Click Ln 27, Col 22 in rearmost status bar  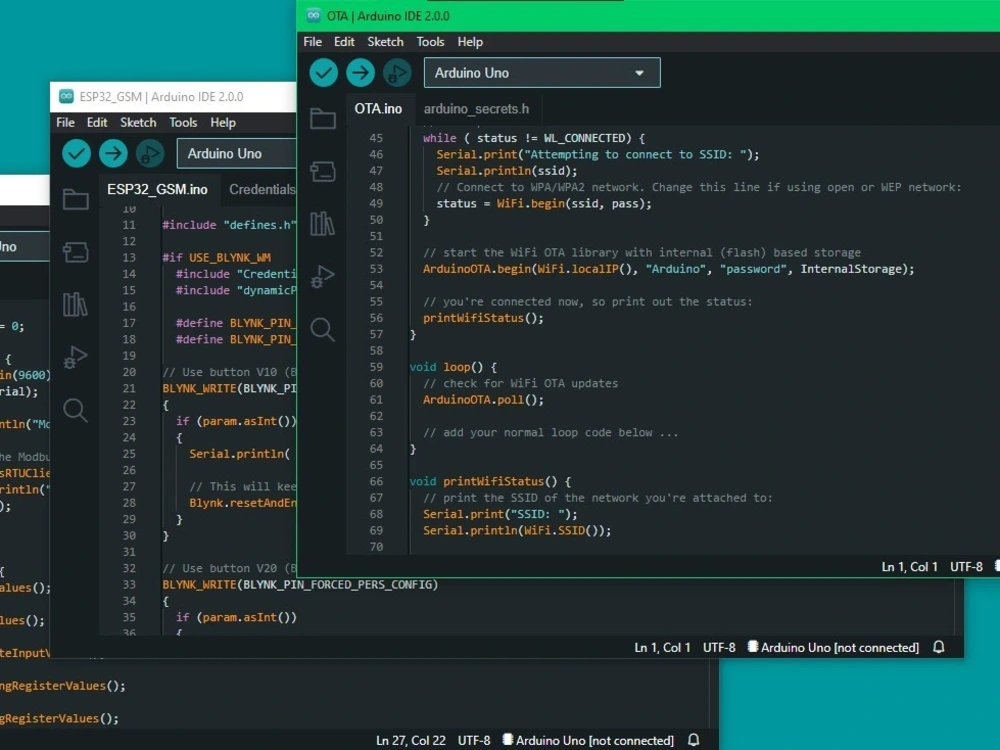click(x=411, y=740)
